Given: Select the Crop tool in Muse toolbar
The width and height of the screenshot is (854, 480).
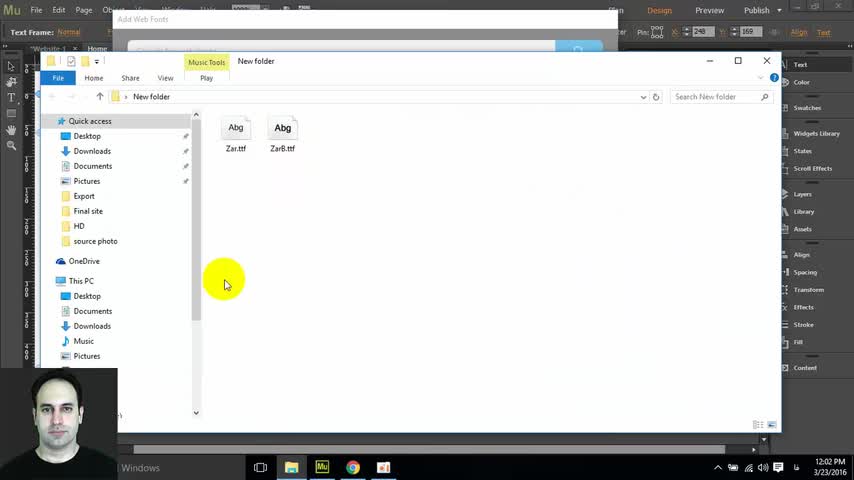Looking at the screenshot, I should 11,82.
